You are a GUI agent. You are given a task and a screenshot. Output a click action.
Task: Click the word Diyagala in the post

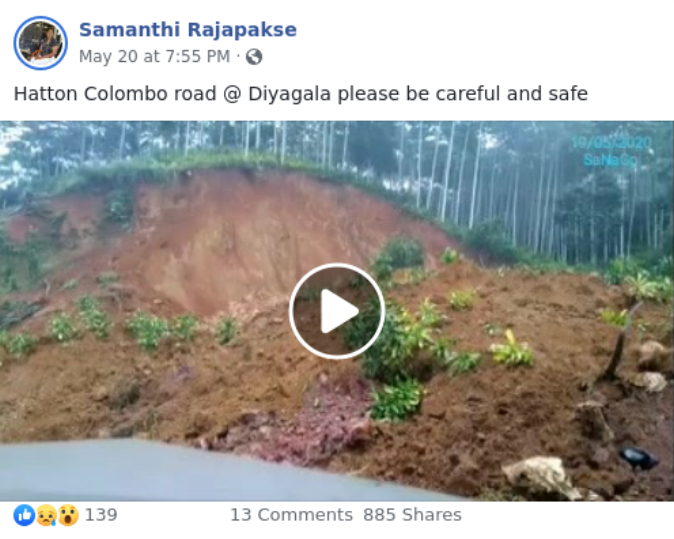click(x=289, y=94)
